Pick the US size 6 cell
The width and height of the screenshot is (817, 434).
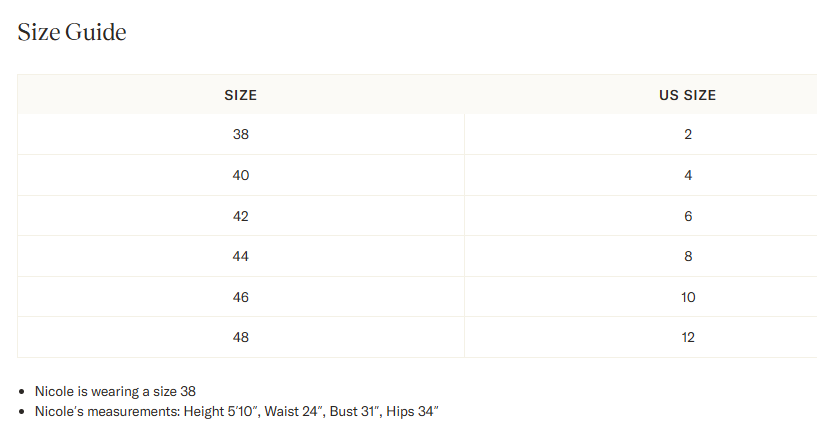(688, 216)
